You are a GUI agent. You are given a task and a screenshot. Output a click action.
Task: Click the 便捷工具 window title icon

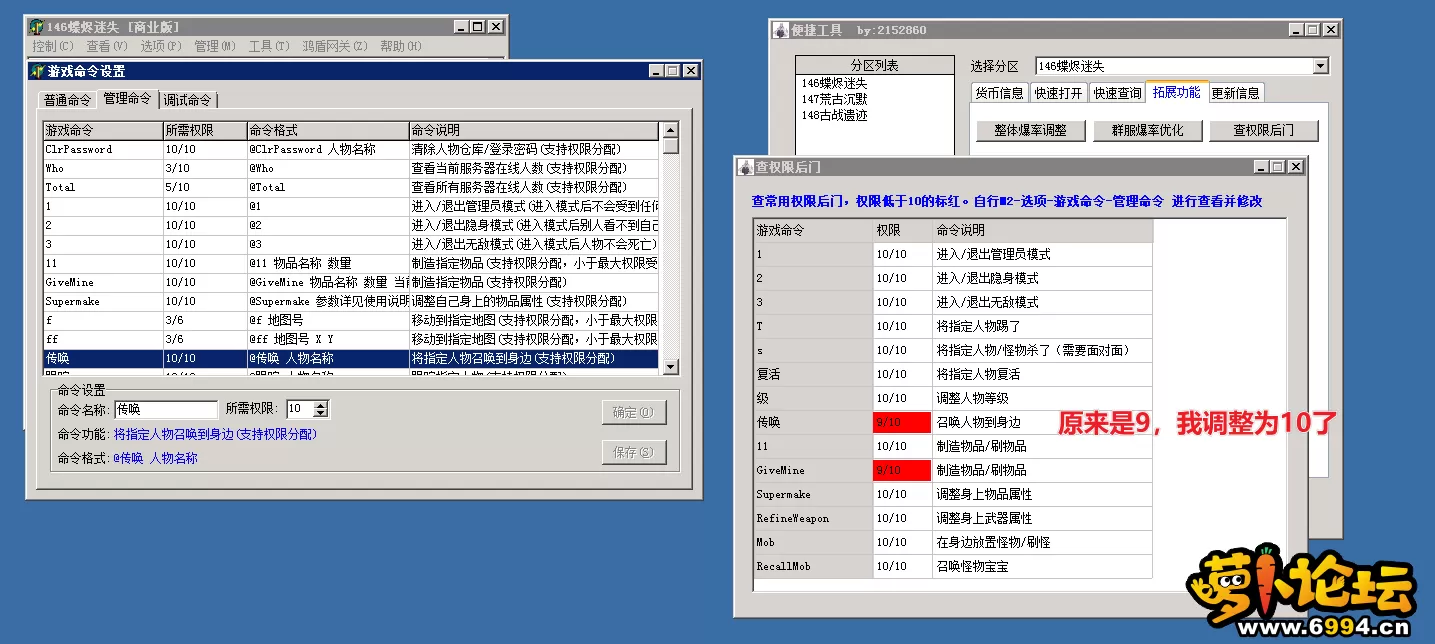click(x=780, y=30)
